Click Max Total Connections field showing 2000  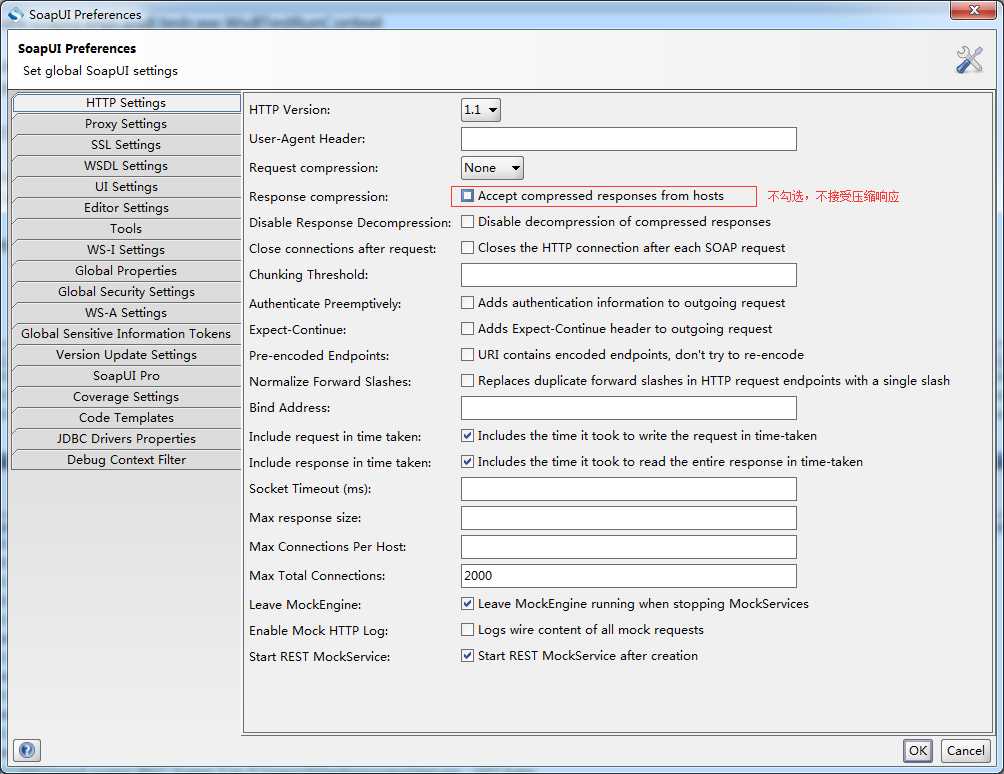tap(629, 576)
